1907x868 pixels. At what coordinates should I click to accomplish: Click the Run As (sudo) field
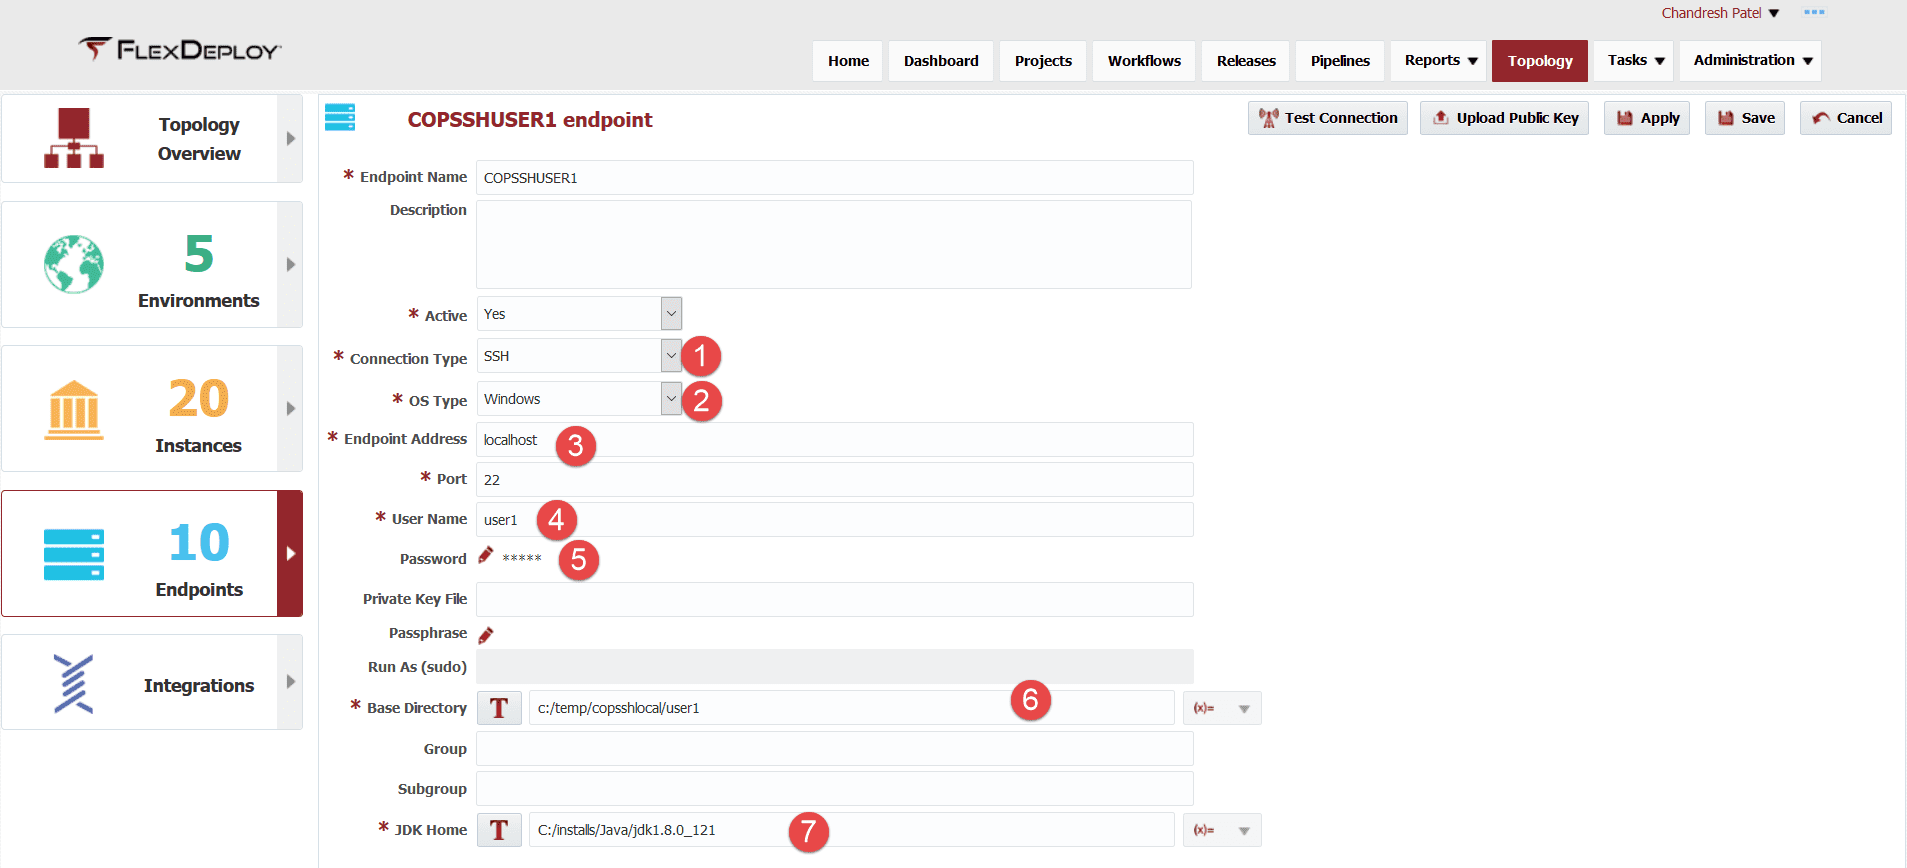coord(835,667)
